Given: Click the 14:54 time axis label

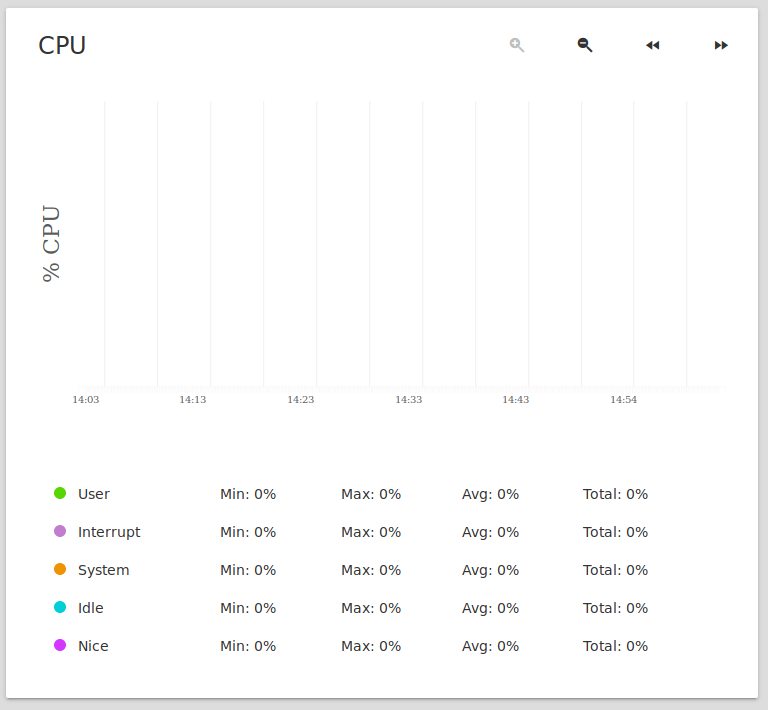Looking at the screenshot, I should click(x=624, y=400).
